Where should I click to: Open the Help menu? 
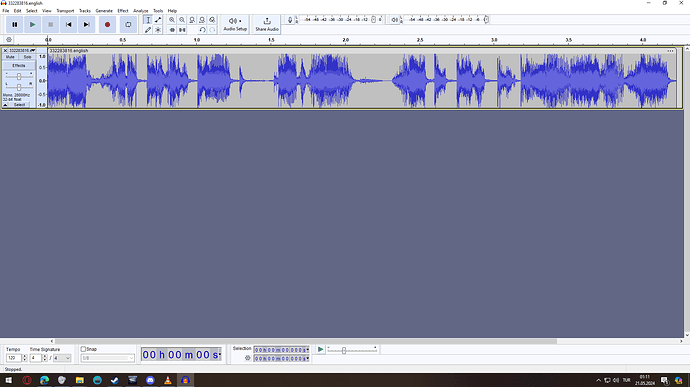pyautogui.click(x=172, y=11)
